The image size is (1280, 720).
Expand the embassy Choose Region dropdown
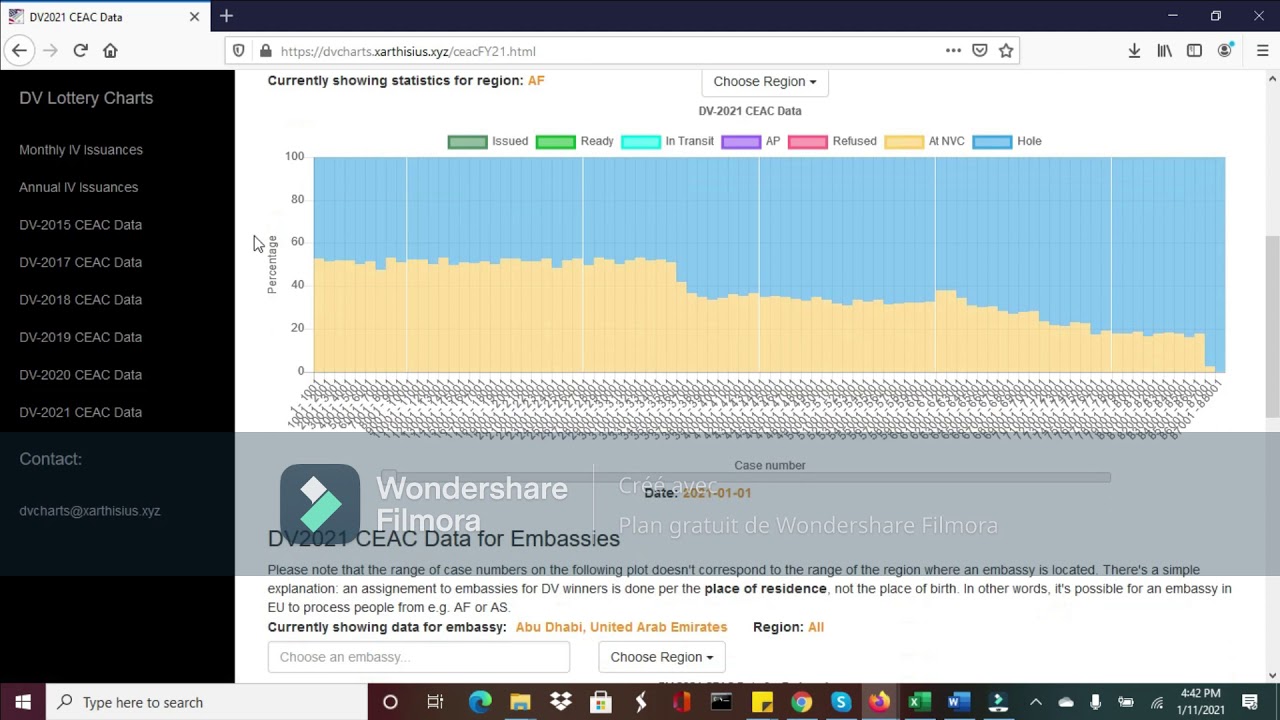coord(662,657)
